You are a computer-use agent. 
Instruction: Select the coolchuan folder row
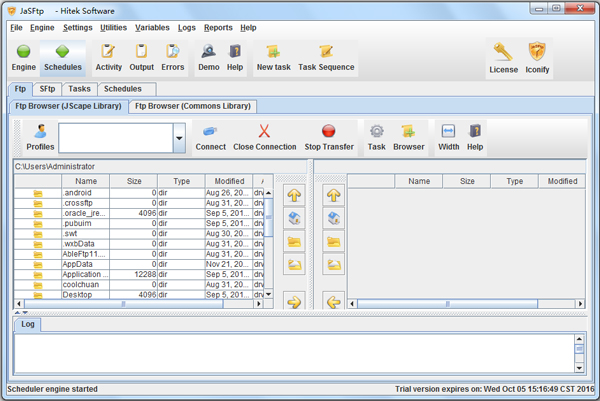[x=139, y=285]
